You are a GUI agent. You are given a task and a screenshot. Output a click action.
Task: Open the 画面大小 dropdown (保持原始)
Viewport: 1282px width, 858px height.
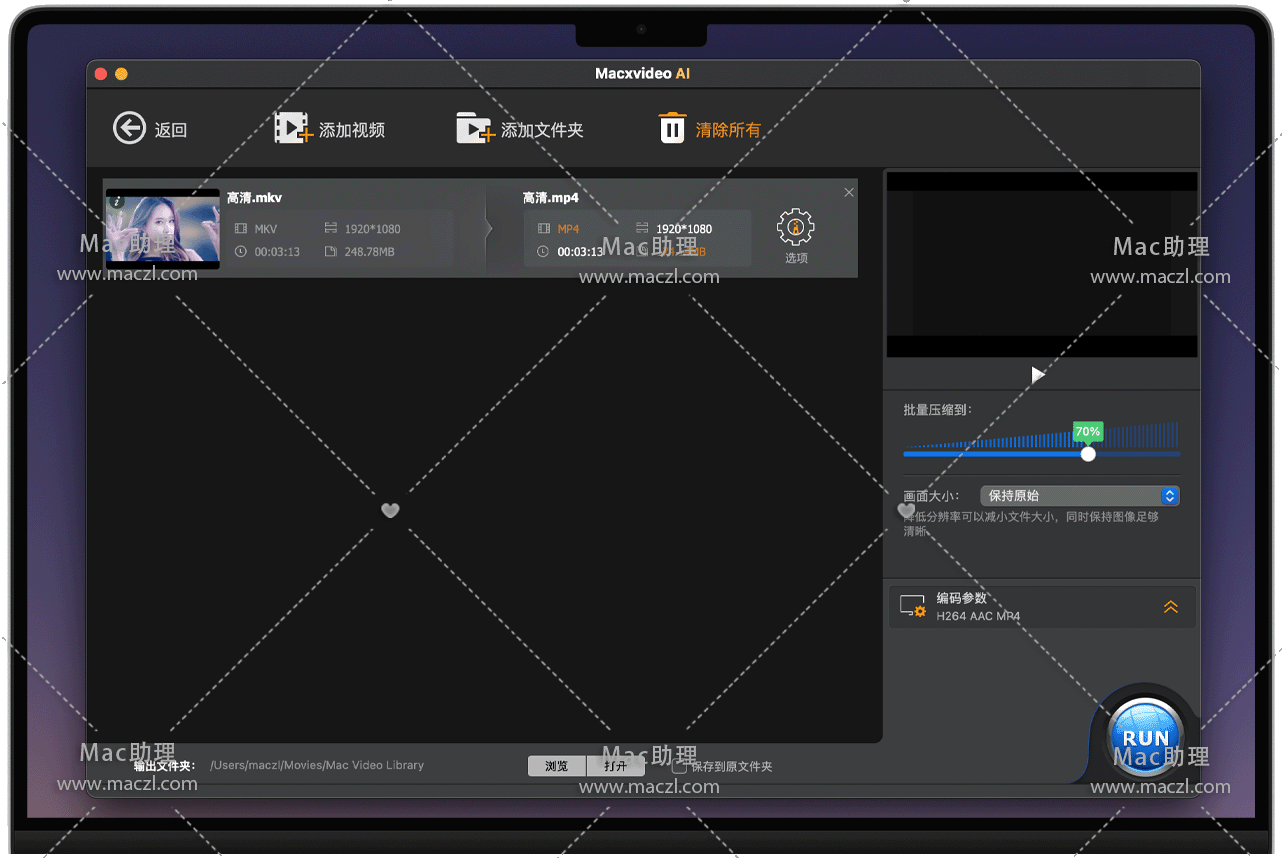pos(1080,496)
